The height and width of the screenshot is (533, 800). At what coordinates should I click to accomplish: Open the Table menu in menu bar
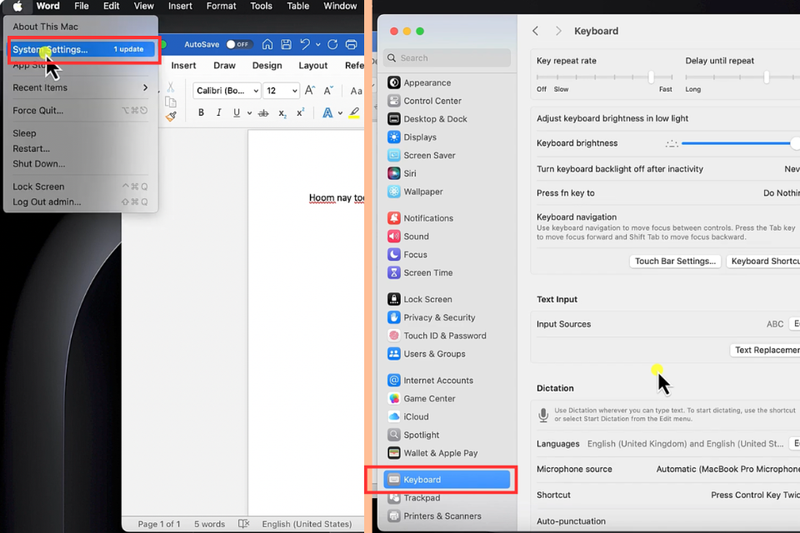[298, 6]
